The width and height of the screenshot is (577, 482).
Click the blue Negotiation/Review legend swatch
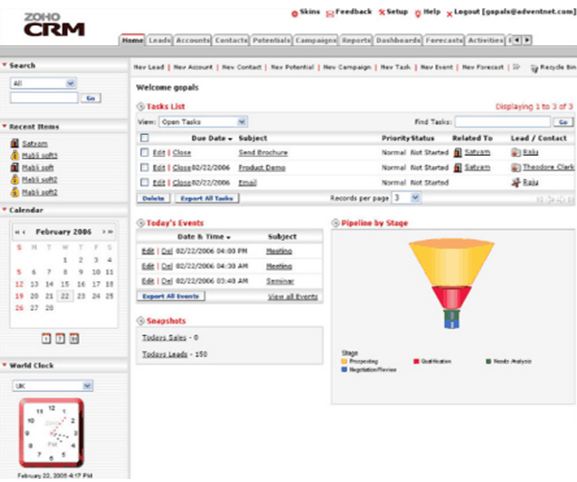pyautogui.click(x=344, y=369)
